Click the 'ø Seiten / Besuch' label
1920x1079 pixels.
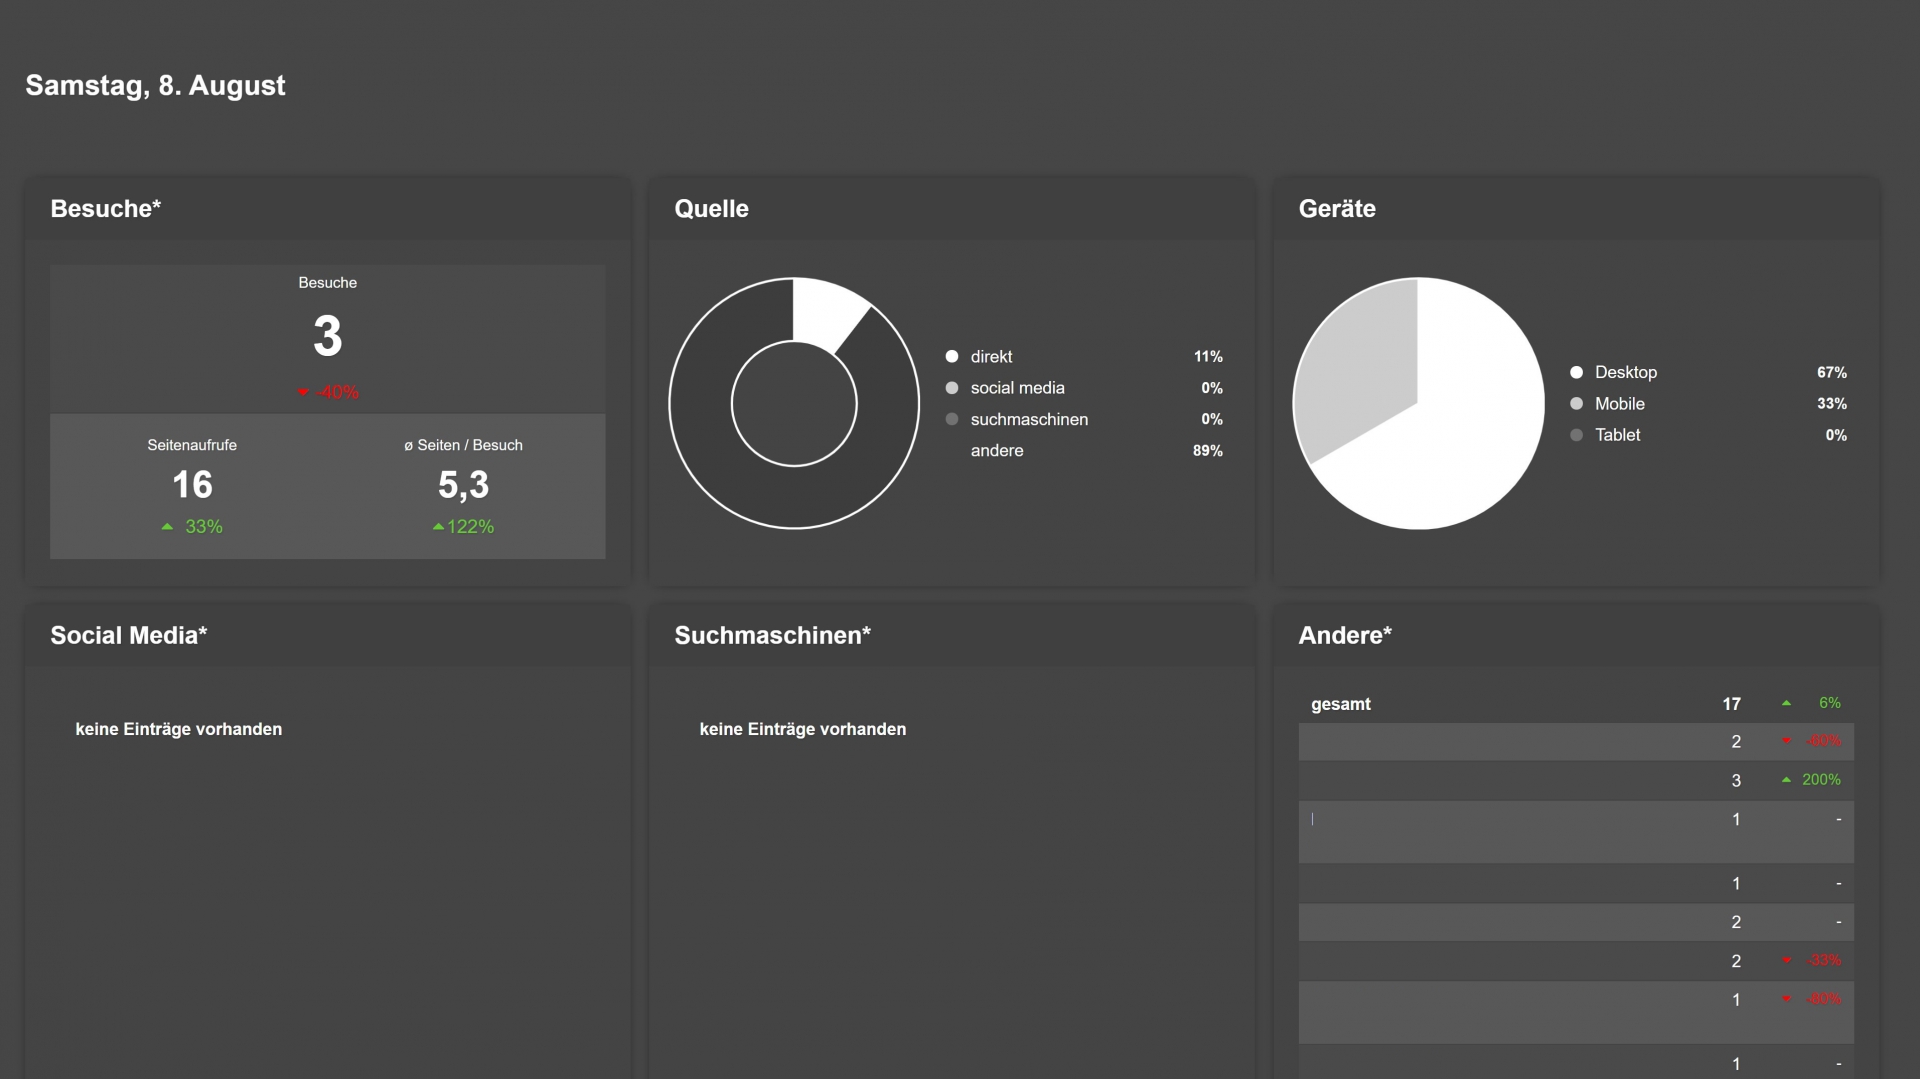point(463,445)
